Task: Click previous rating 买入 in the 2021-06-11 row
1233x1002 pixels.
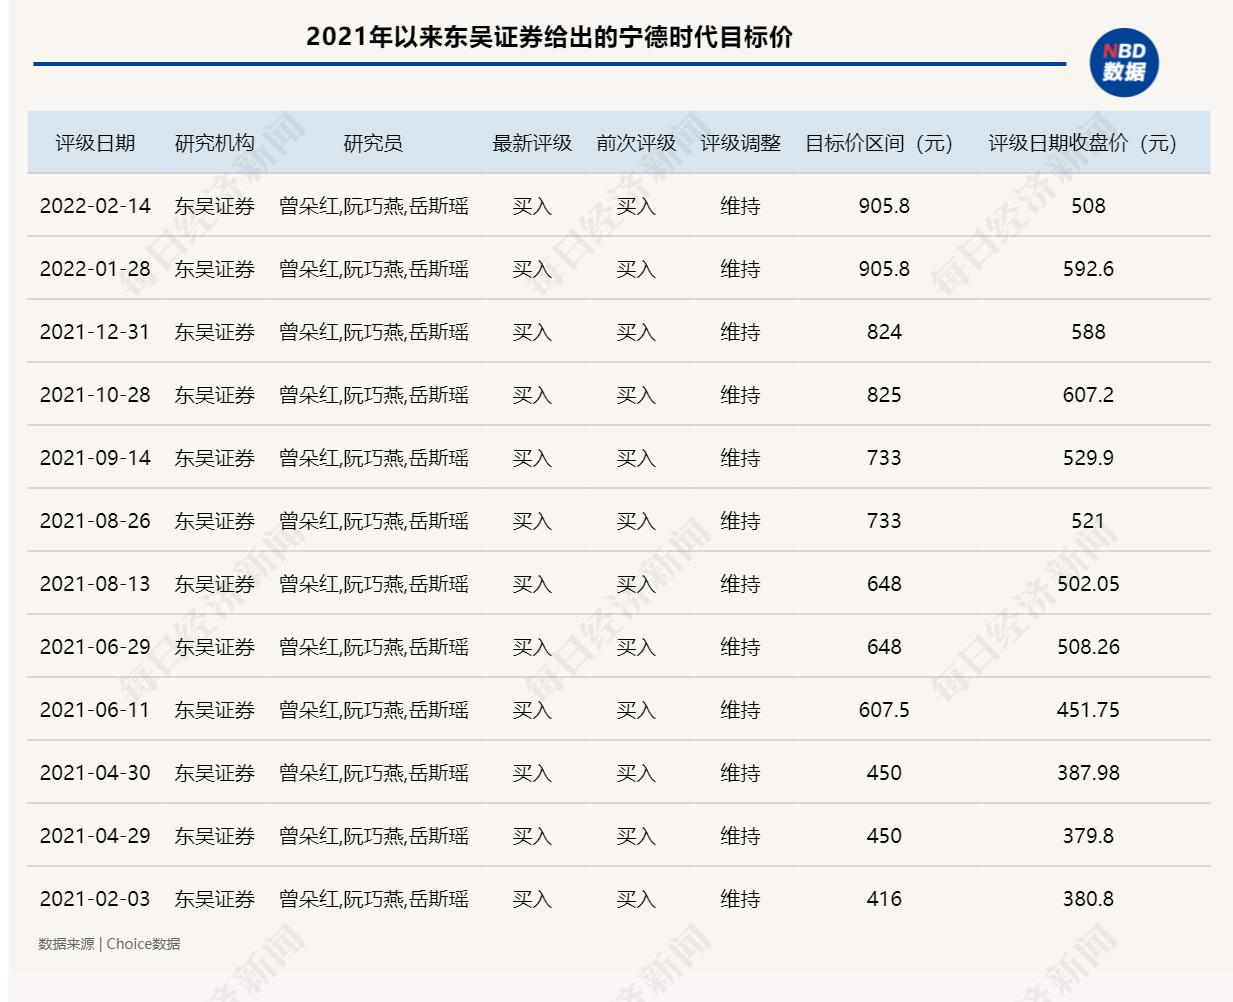Action: (x=636, y=710)
